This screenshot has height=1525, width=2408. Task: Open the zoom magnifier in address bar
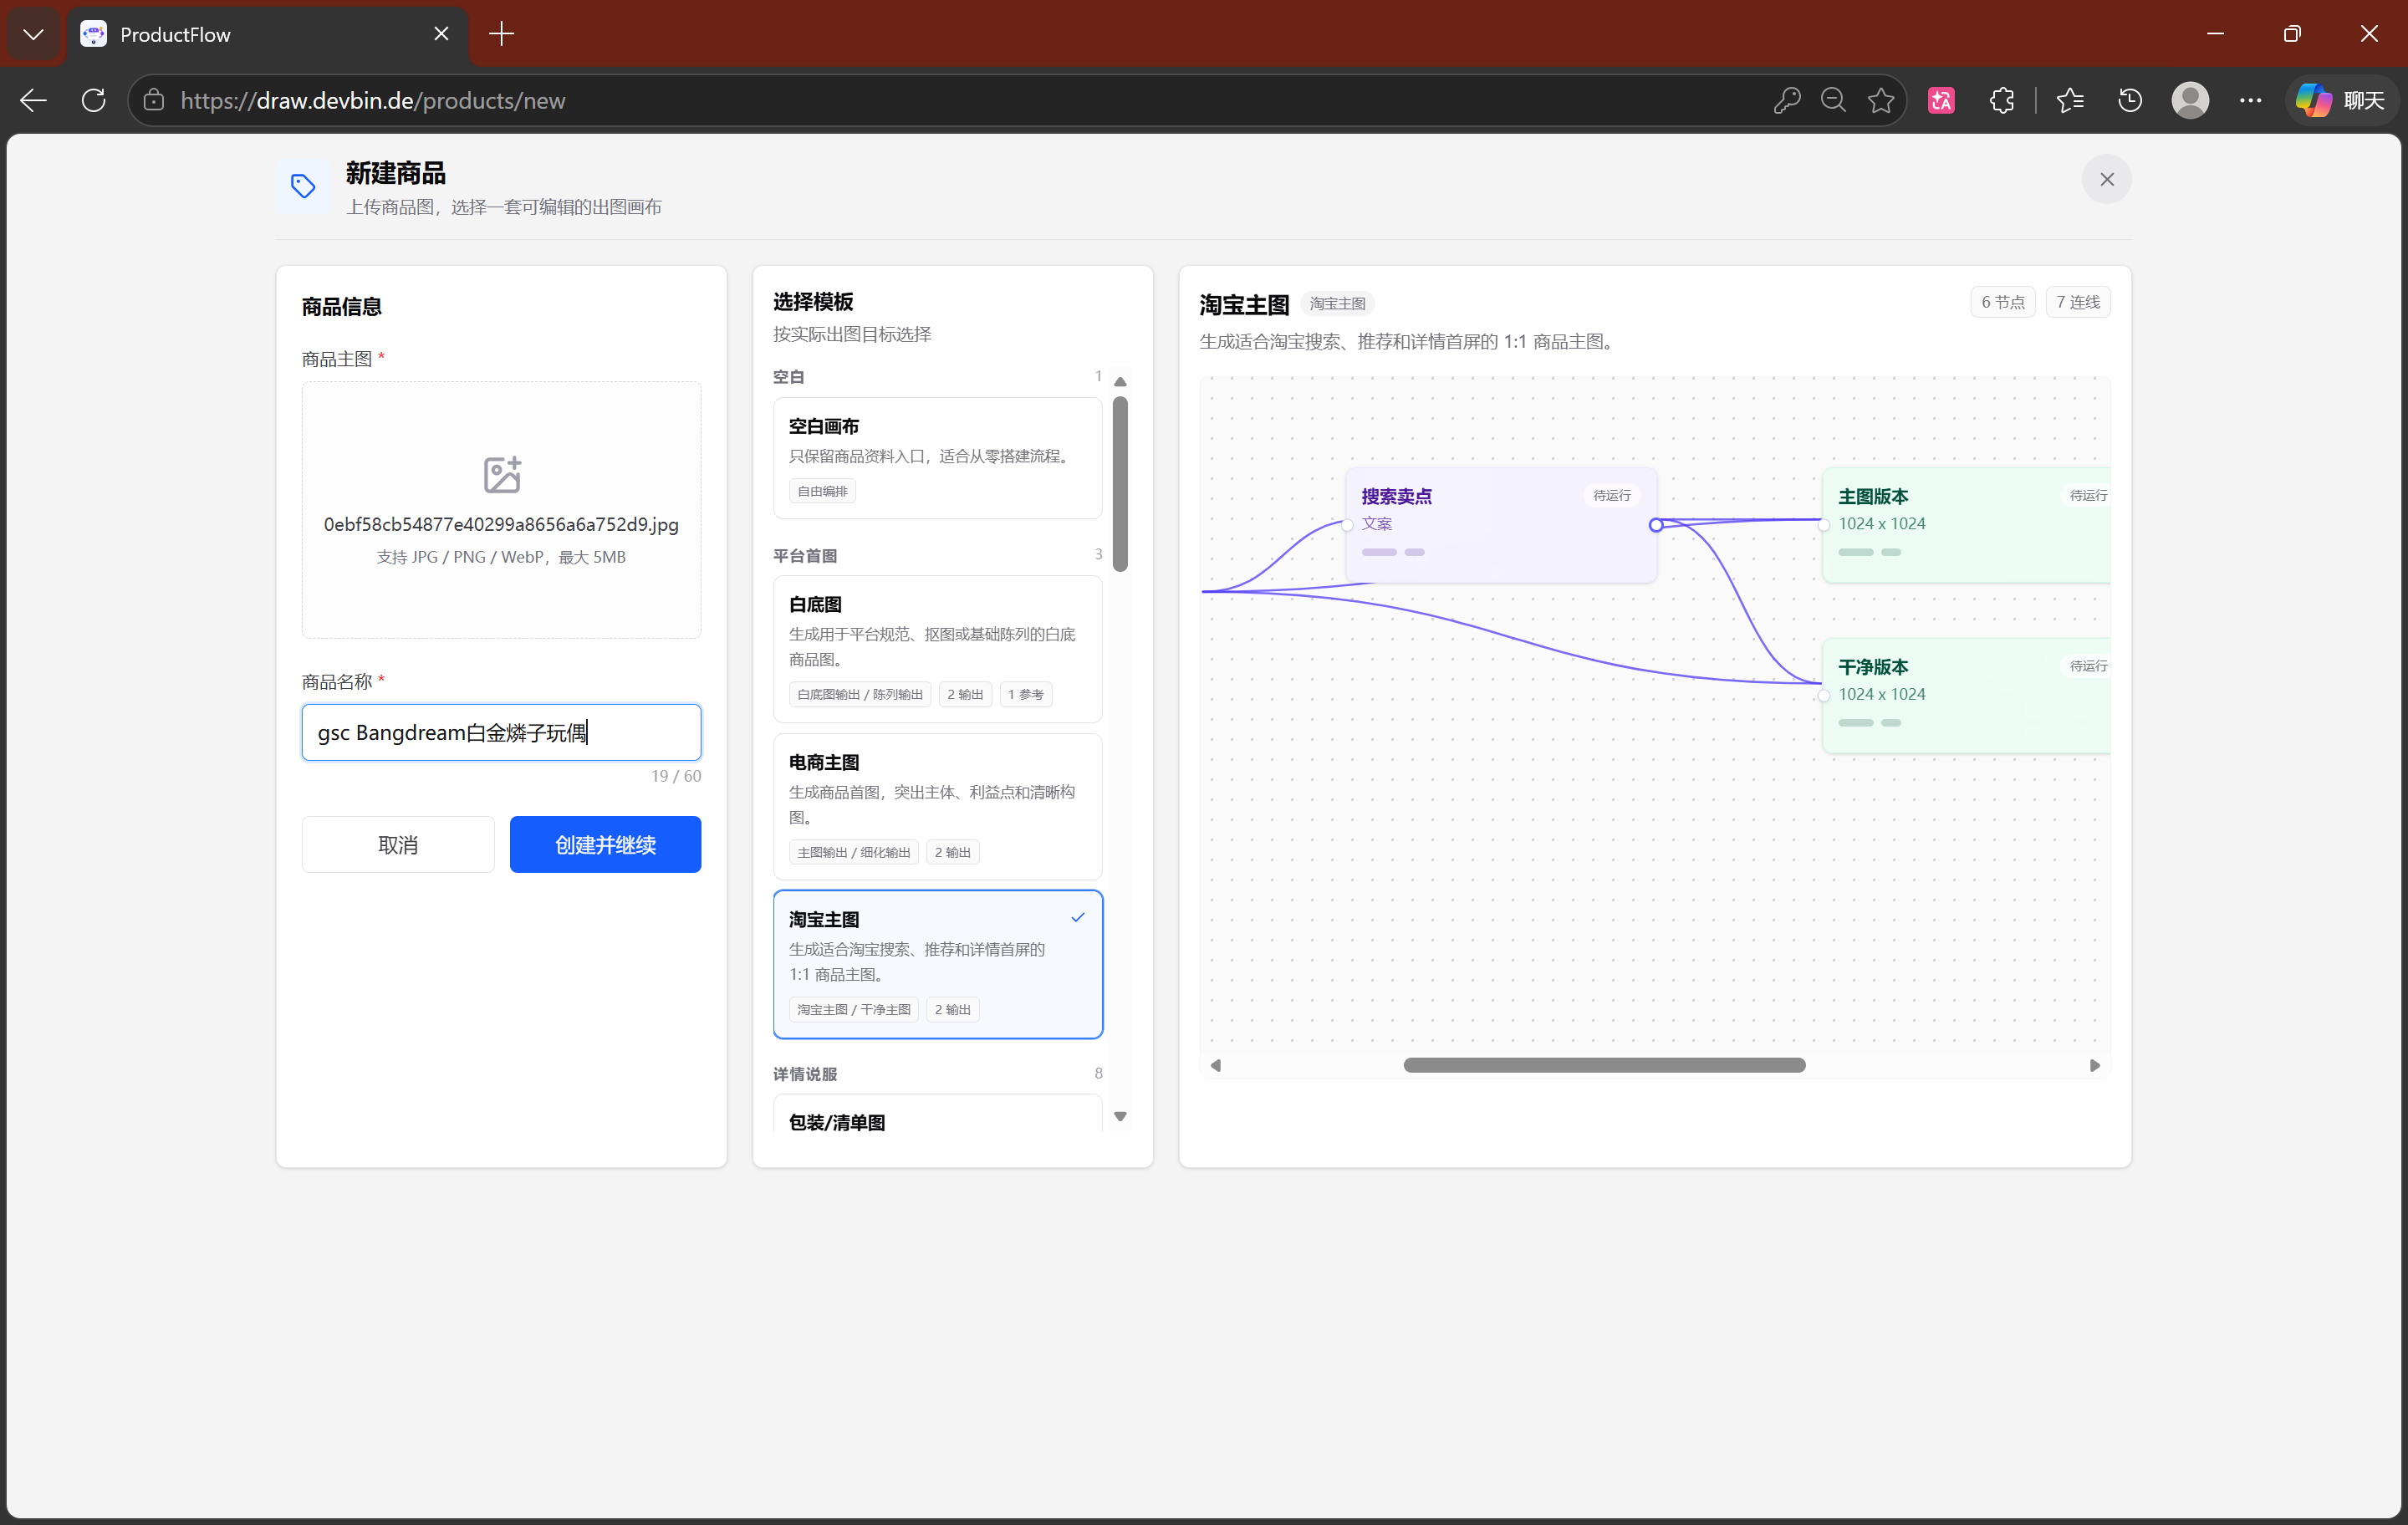[1833, 100]
